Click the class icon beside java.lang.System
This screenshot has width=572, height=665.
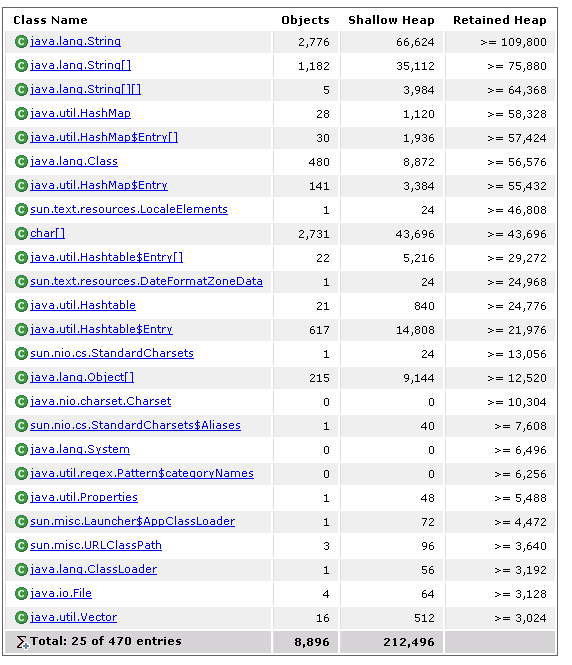point(21,450)
